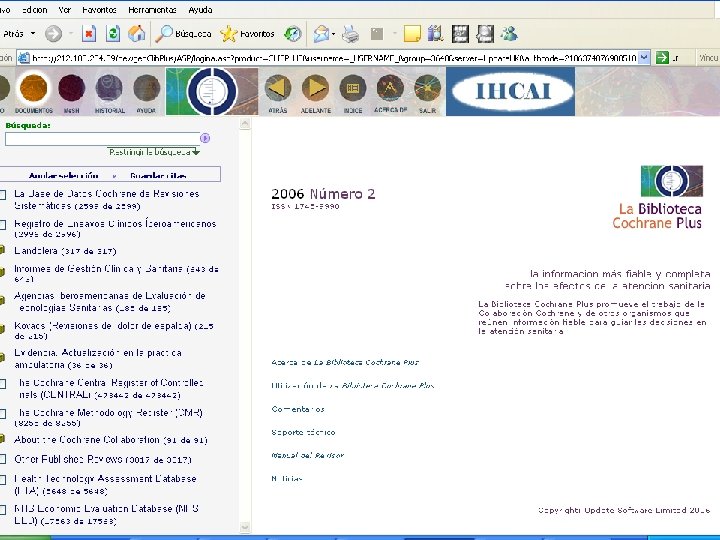Click the green Go arrow beside address bar
Image resolution: width=720 pixels, height=540 pixels.
click(x=662, y=58)
